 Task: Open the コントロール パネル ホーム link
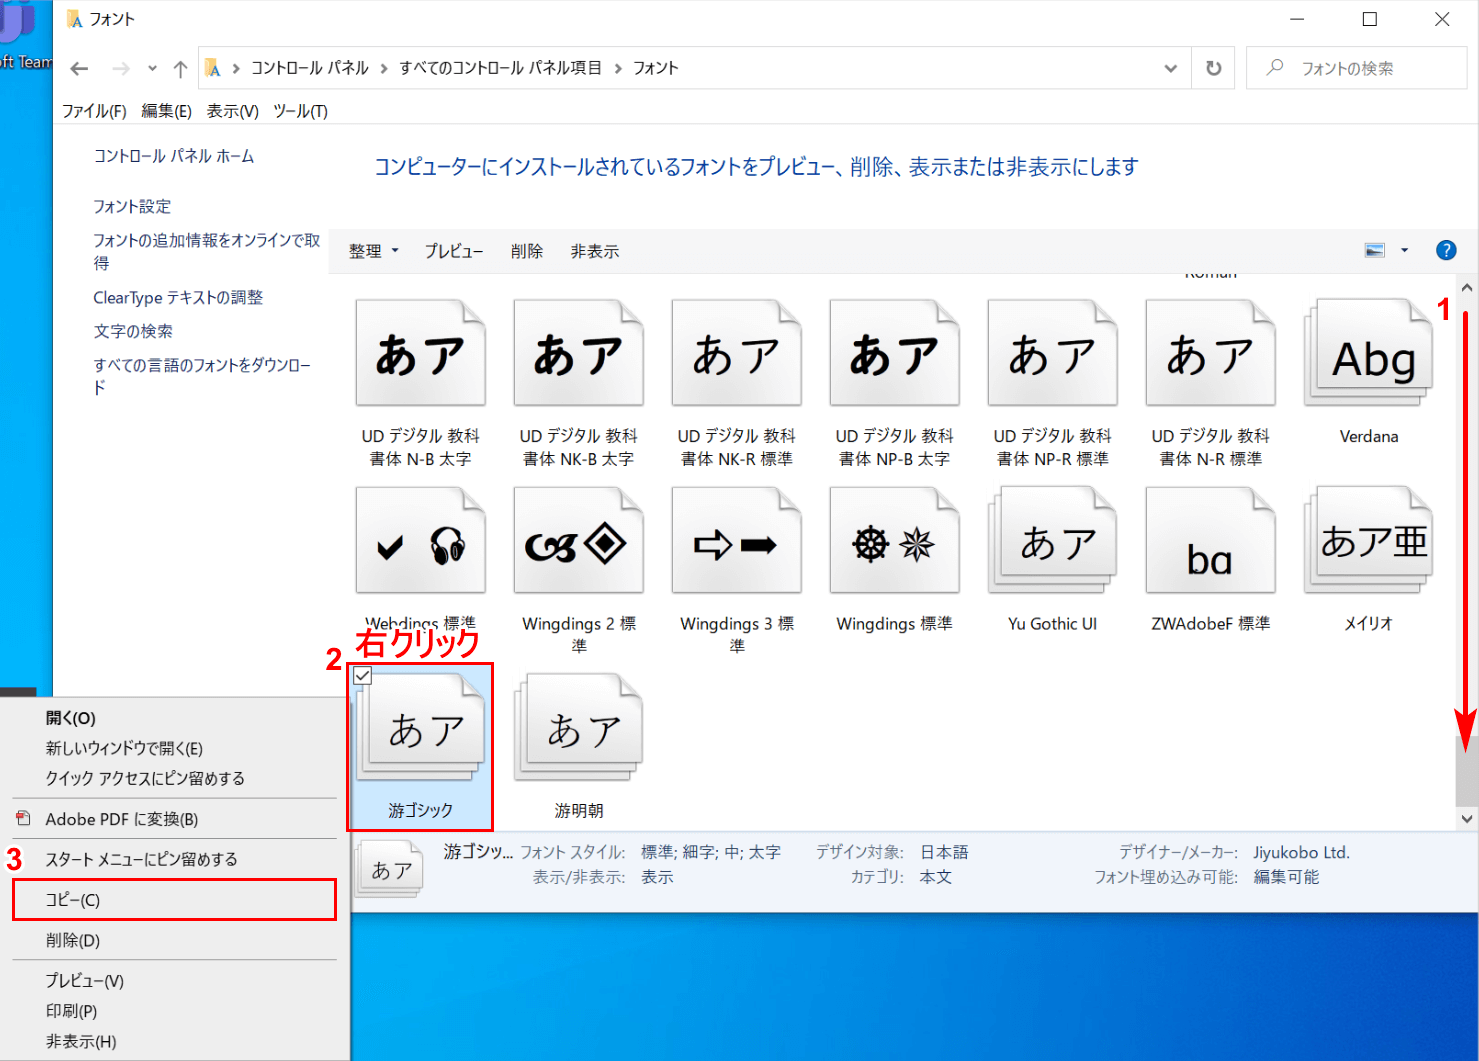174,156
